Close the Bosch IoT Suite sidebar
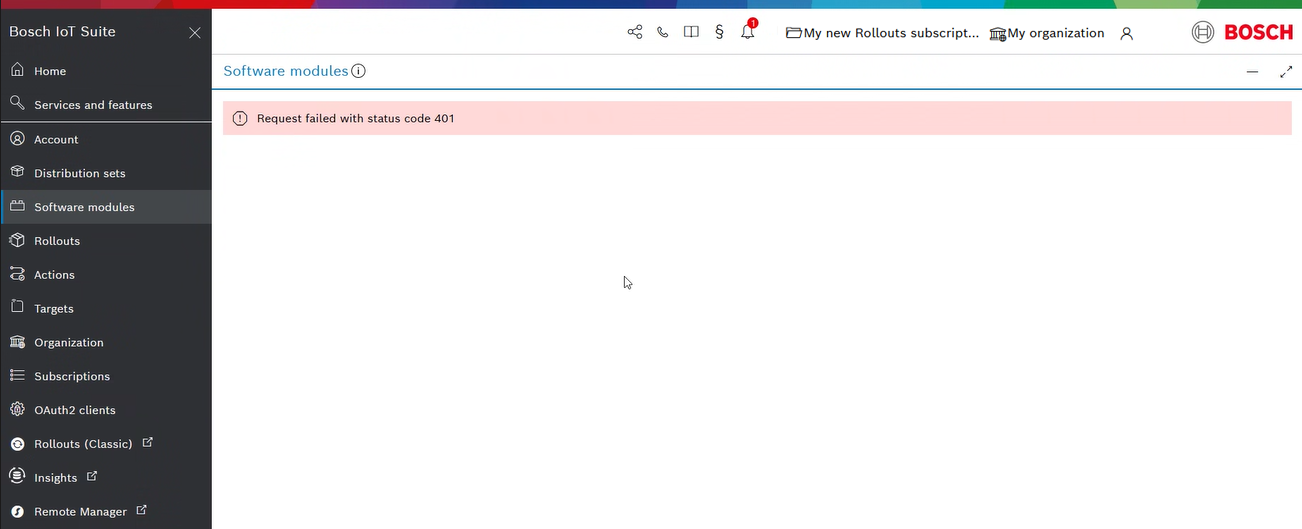 (195, 32)
